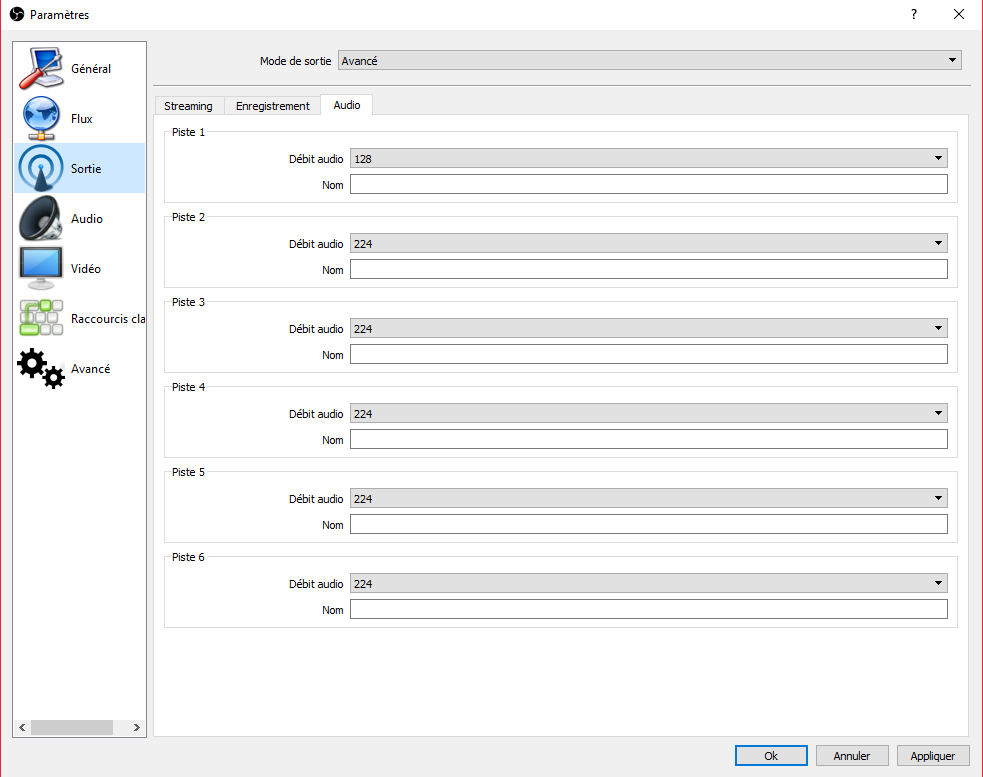Click the sidebar scrollbar left arrow
983x777 pixels.
(22, 727)
